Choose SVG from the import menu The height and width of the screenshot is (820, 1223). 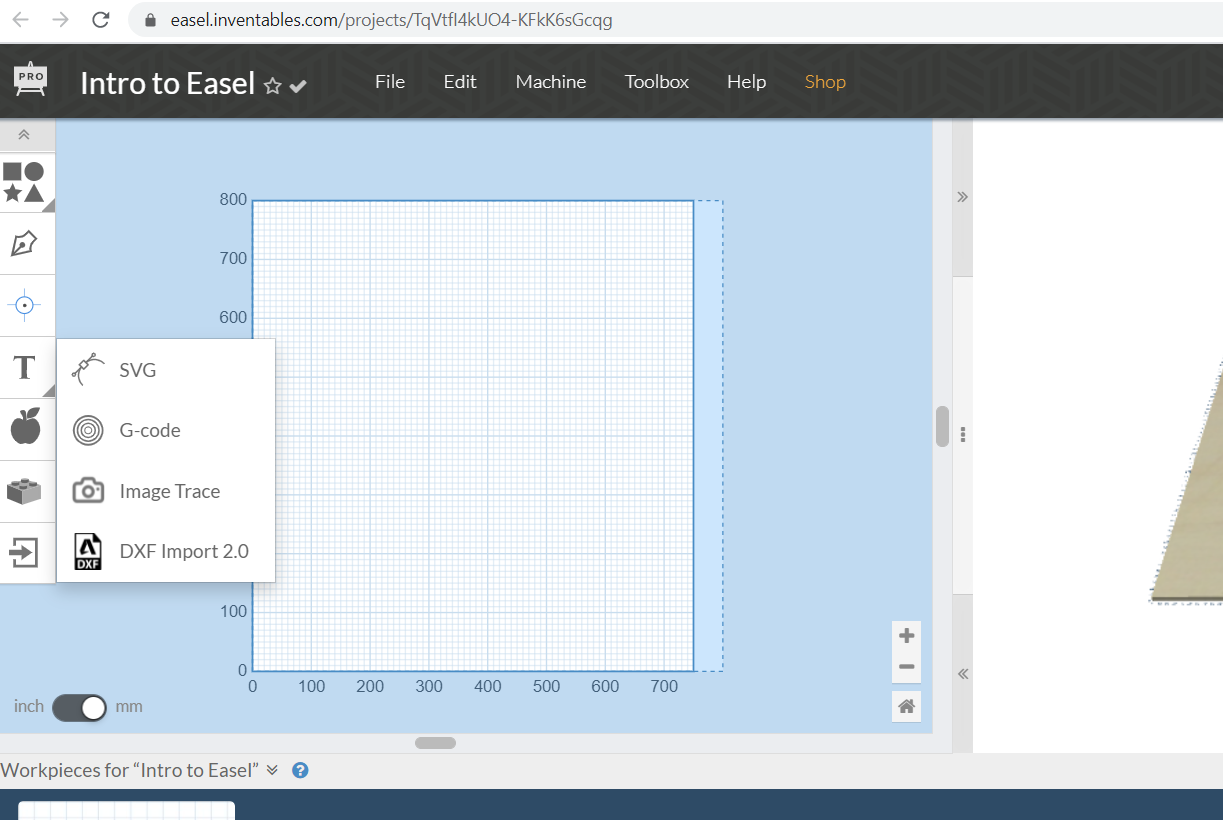(x=166, y=370)
